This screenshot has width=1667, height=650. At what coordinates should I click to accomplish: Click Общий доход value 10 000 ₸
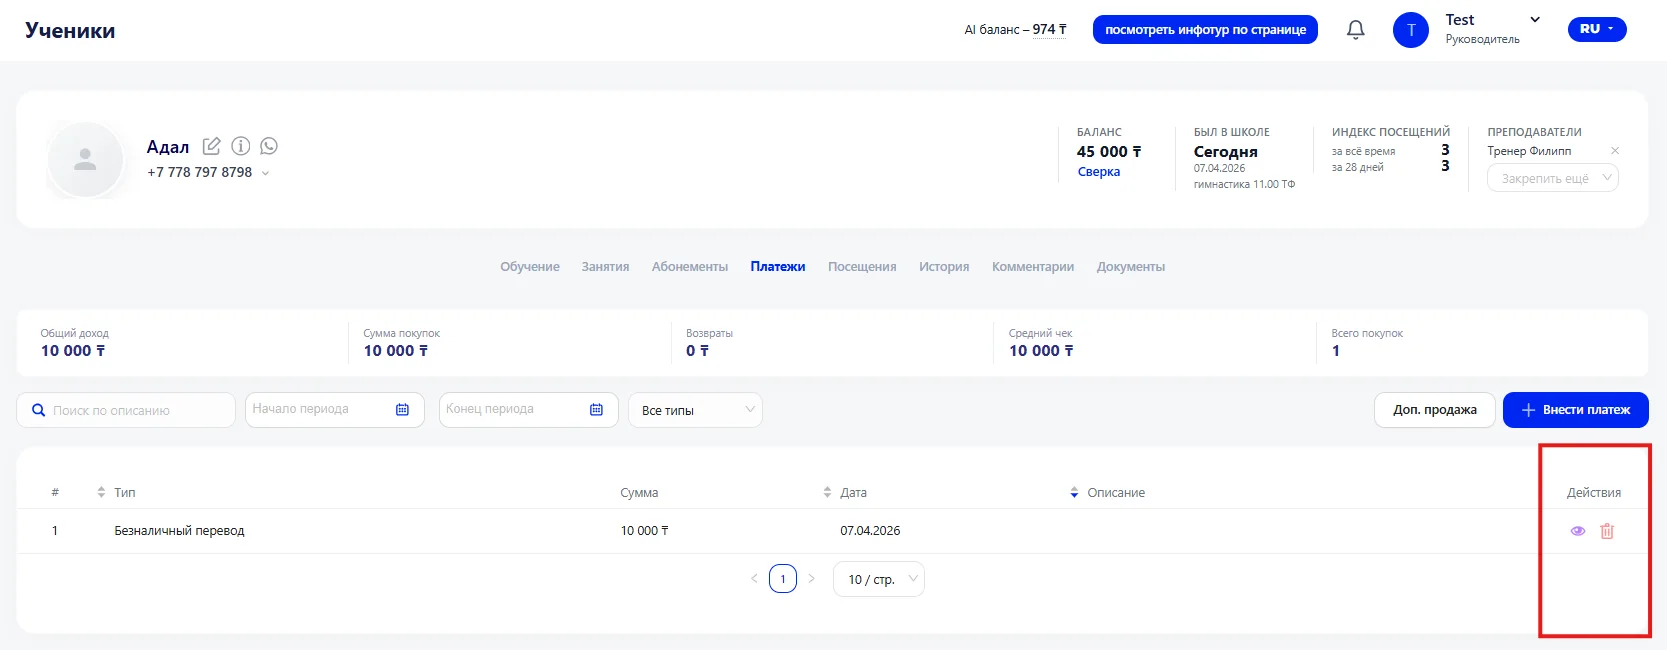tap(73, 351)
